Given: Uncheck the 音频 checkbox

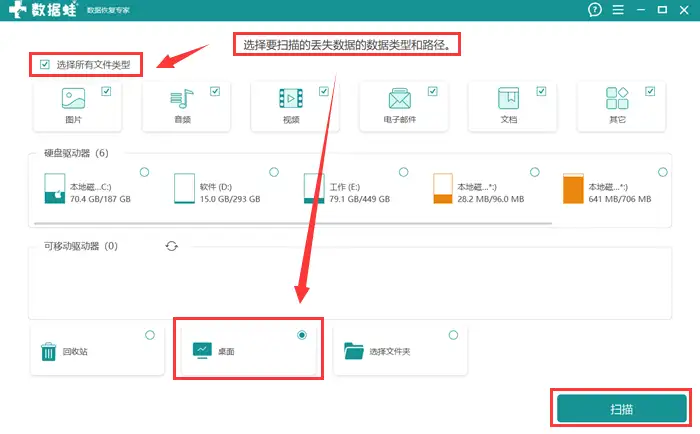Looking at the screenshot, I should point(215,91).
